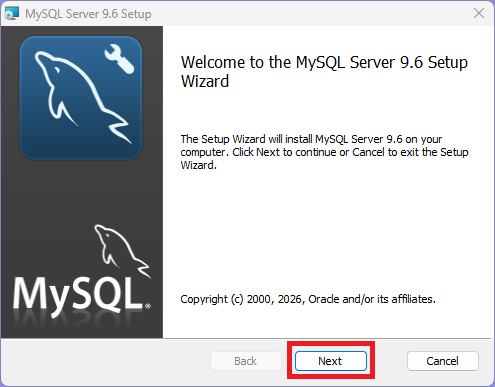This screenshot has width=495, height=387.
Task: Click the Next button to continue setup
Action: 331,361
